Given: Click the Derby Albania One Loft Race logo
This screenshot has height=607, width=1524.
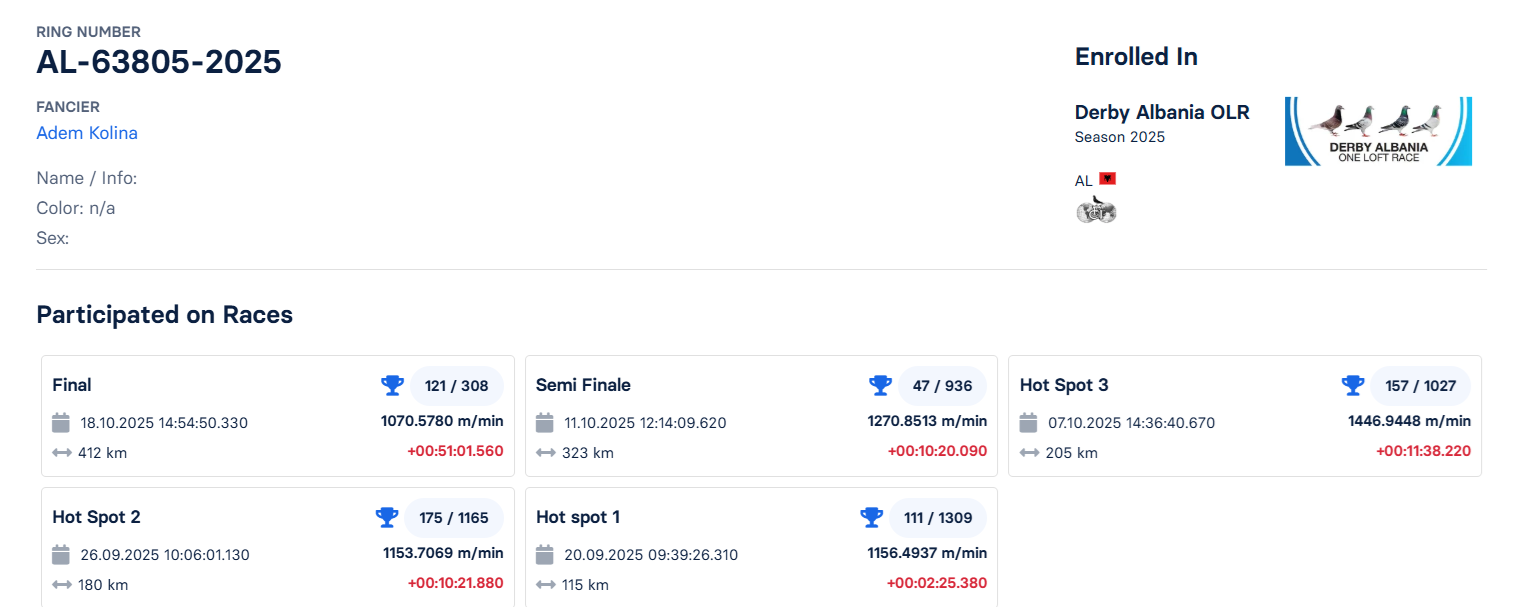Looking at the screenshot, I should (x=1378, y=130).
